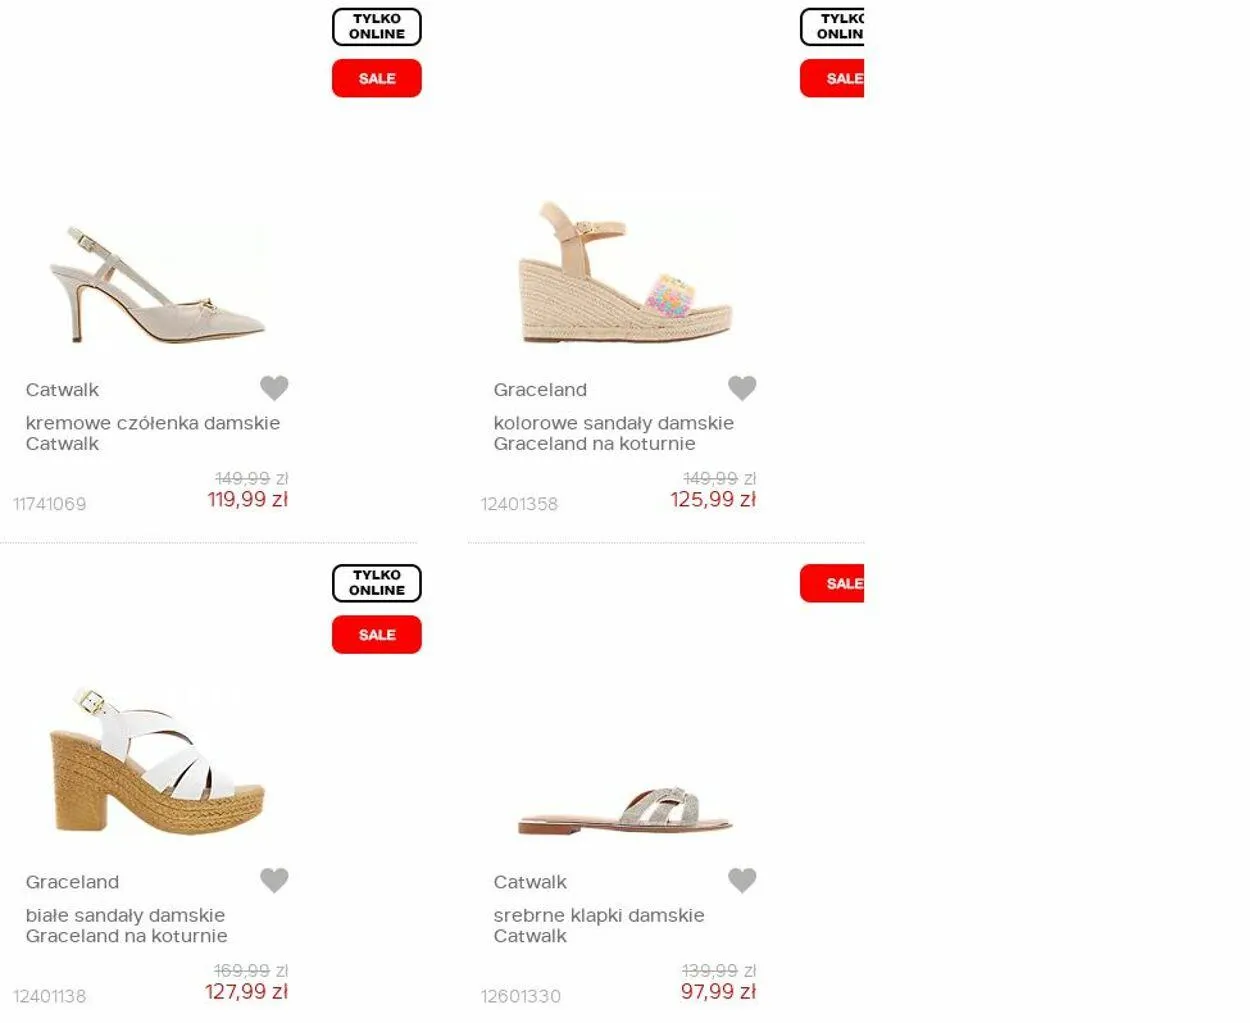
Task: View the silver flat slides product image
Action: (625, 811)
